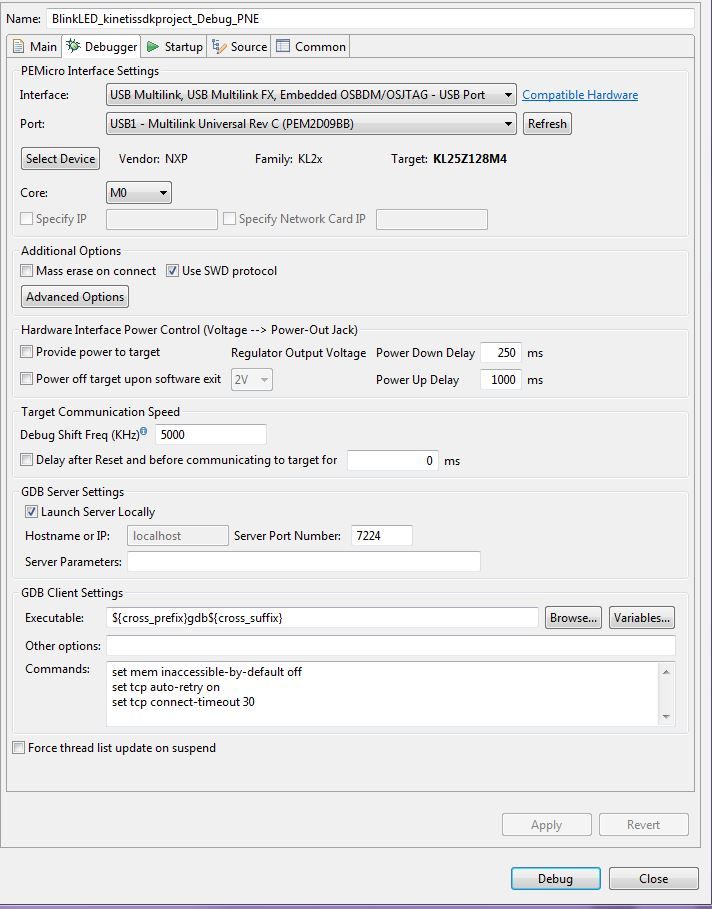712x909 pixels.
Task: Click the Apply button
Action: (547, 825)
